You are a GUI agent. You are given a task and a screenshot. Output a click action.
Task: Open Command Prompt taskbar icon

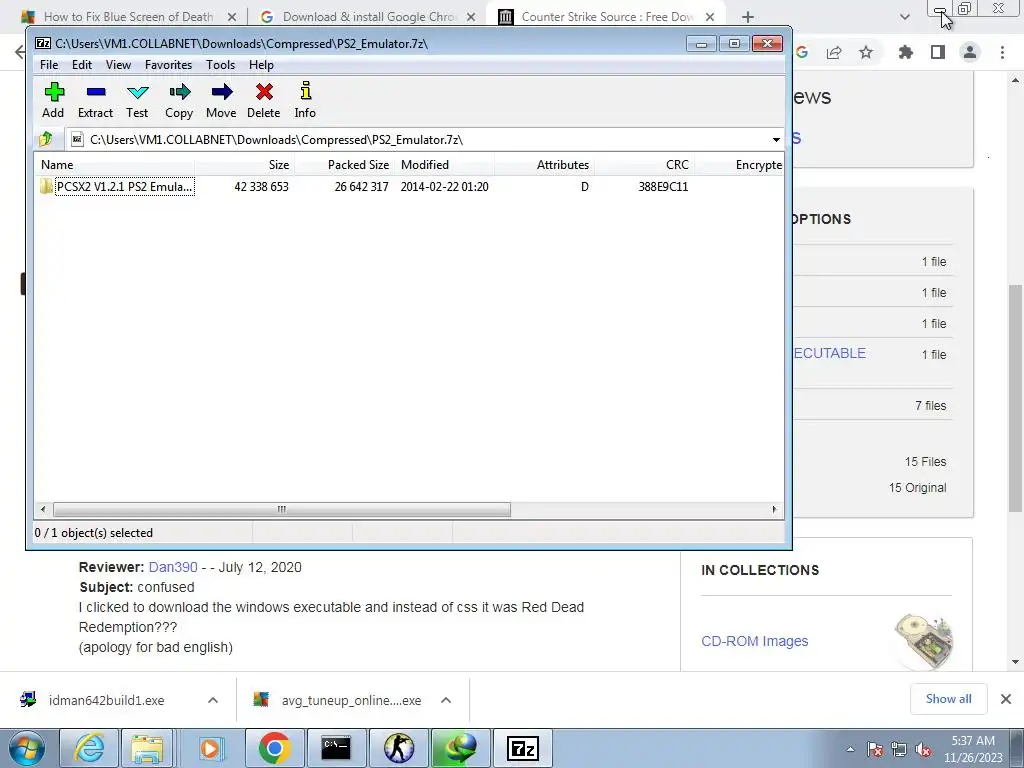[336, 748]
